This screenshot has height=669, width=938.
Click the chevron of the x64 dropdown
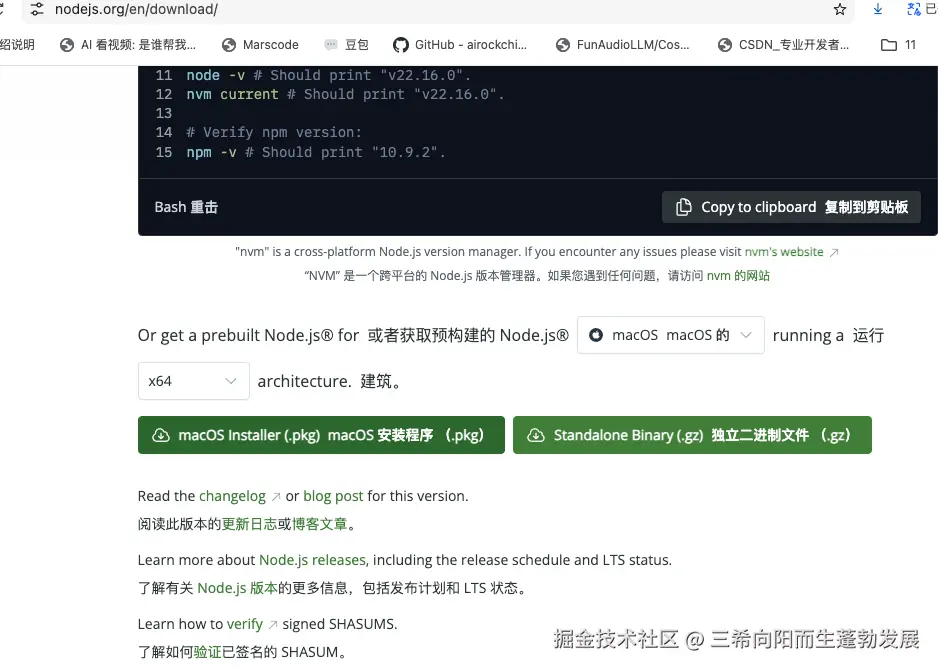(230, 381)
